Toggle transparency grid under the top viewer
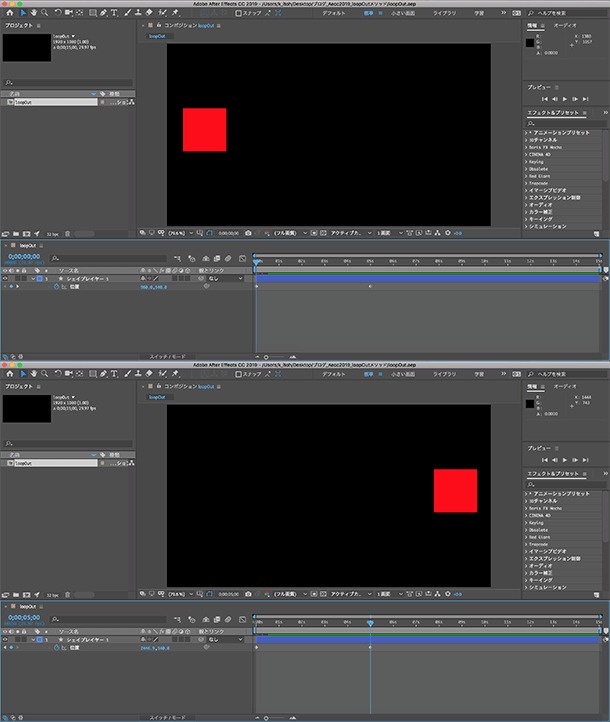 pyautogui.click(x=323, y=233)
